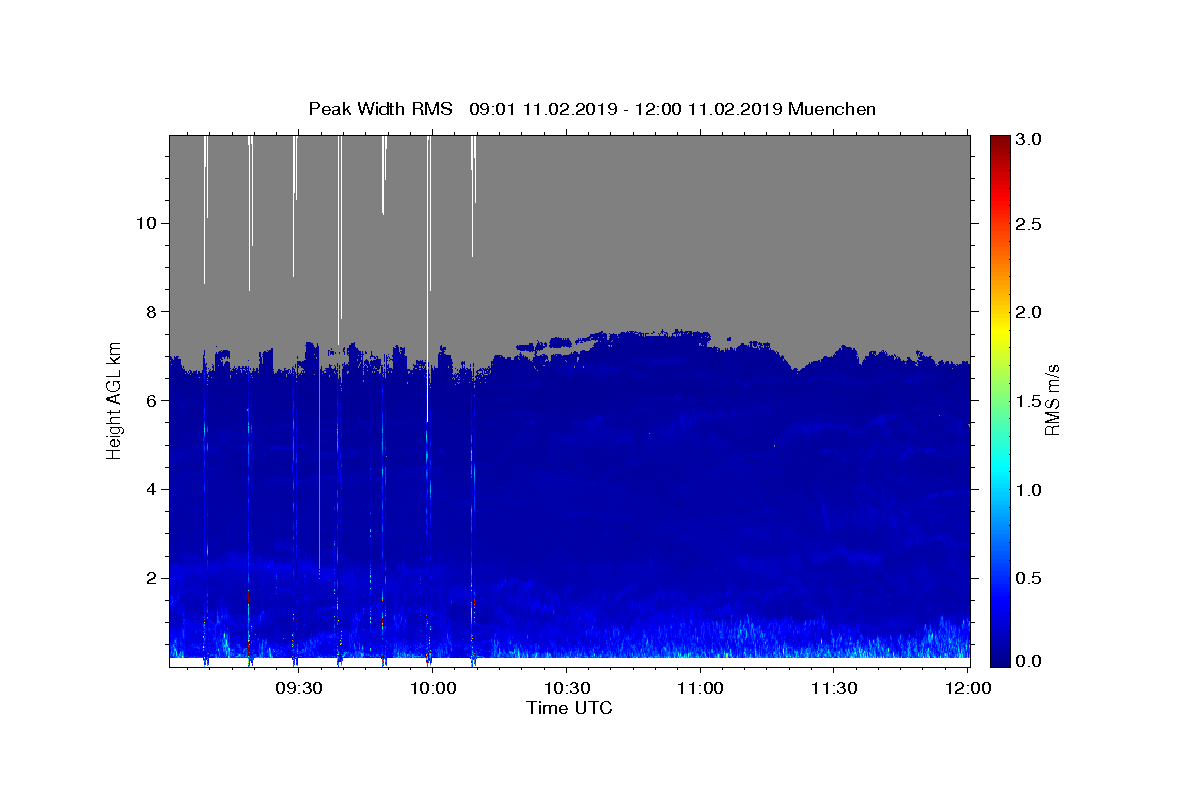This screenshot has height=800, width=1200.
Task: Click the 10:00 time tick label
Action: tap(432, 688)
